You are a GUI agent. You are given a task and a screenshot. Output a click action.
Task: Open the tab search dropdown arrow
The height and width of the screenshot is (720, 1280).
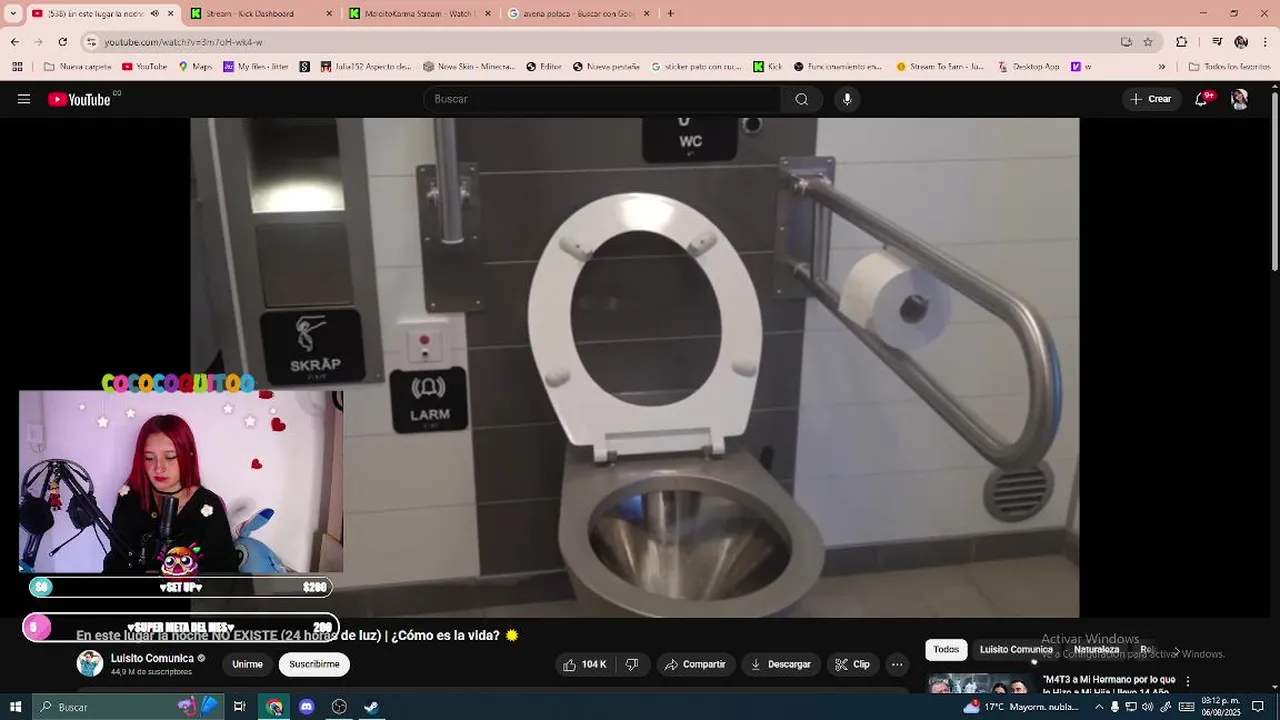(x=13, y=13)
